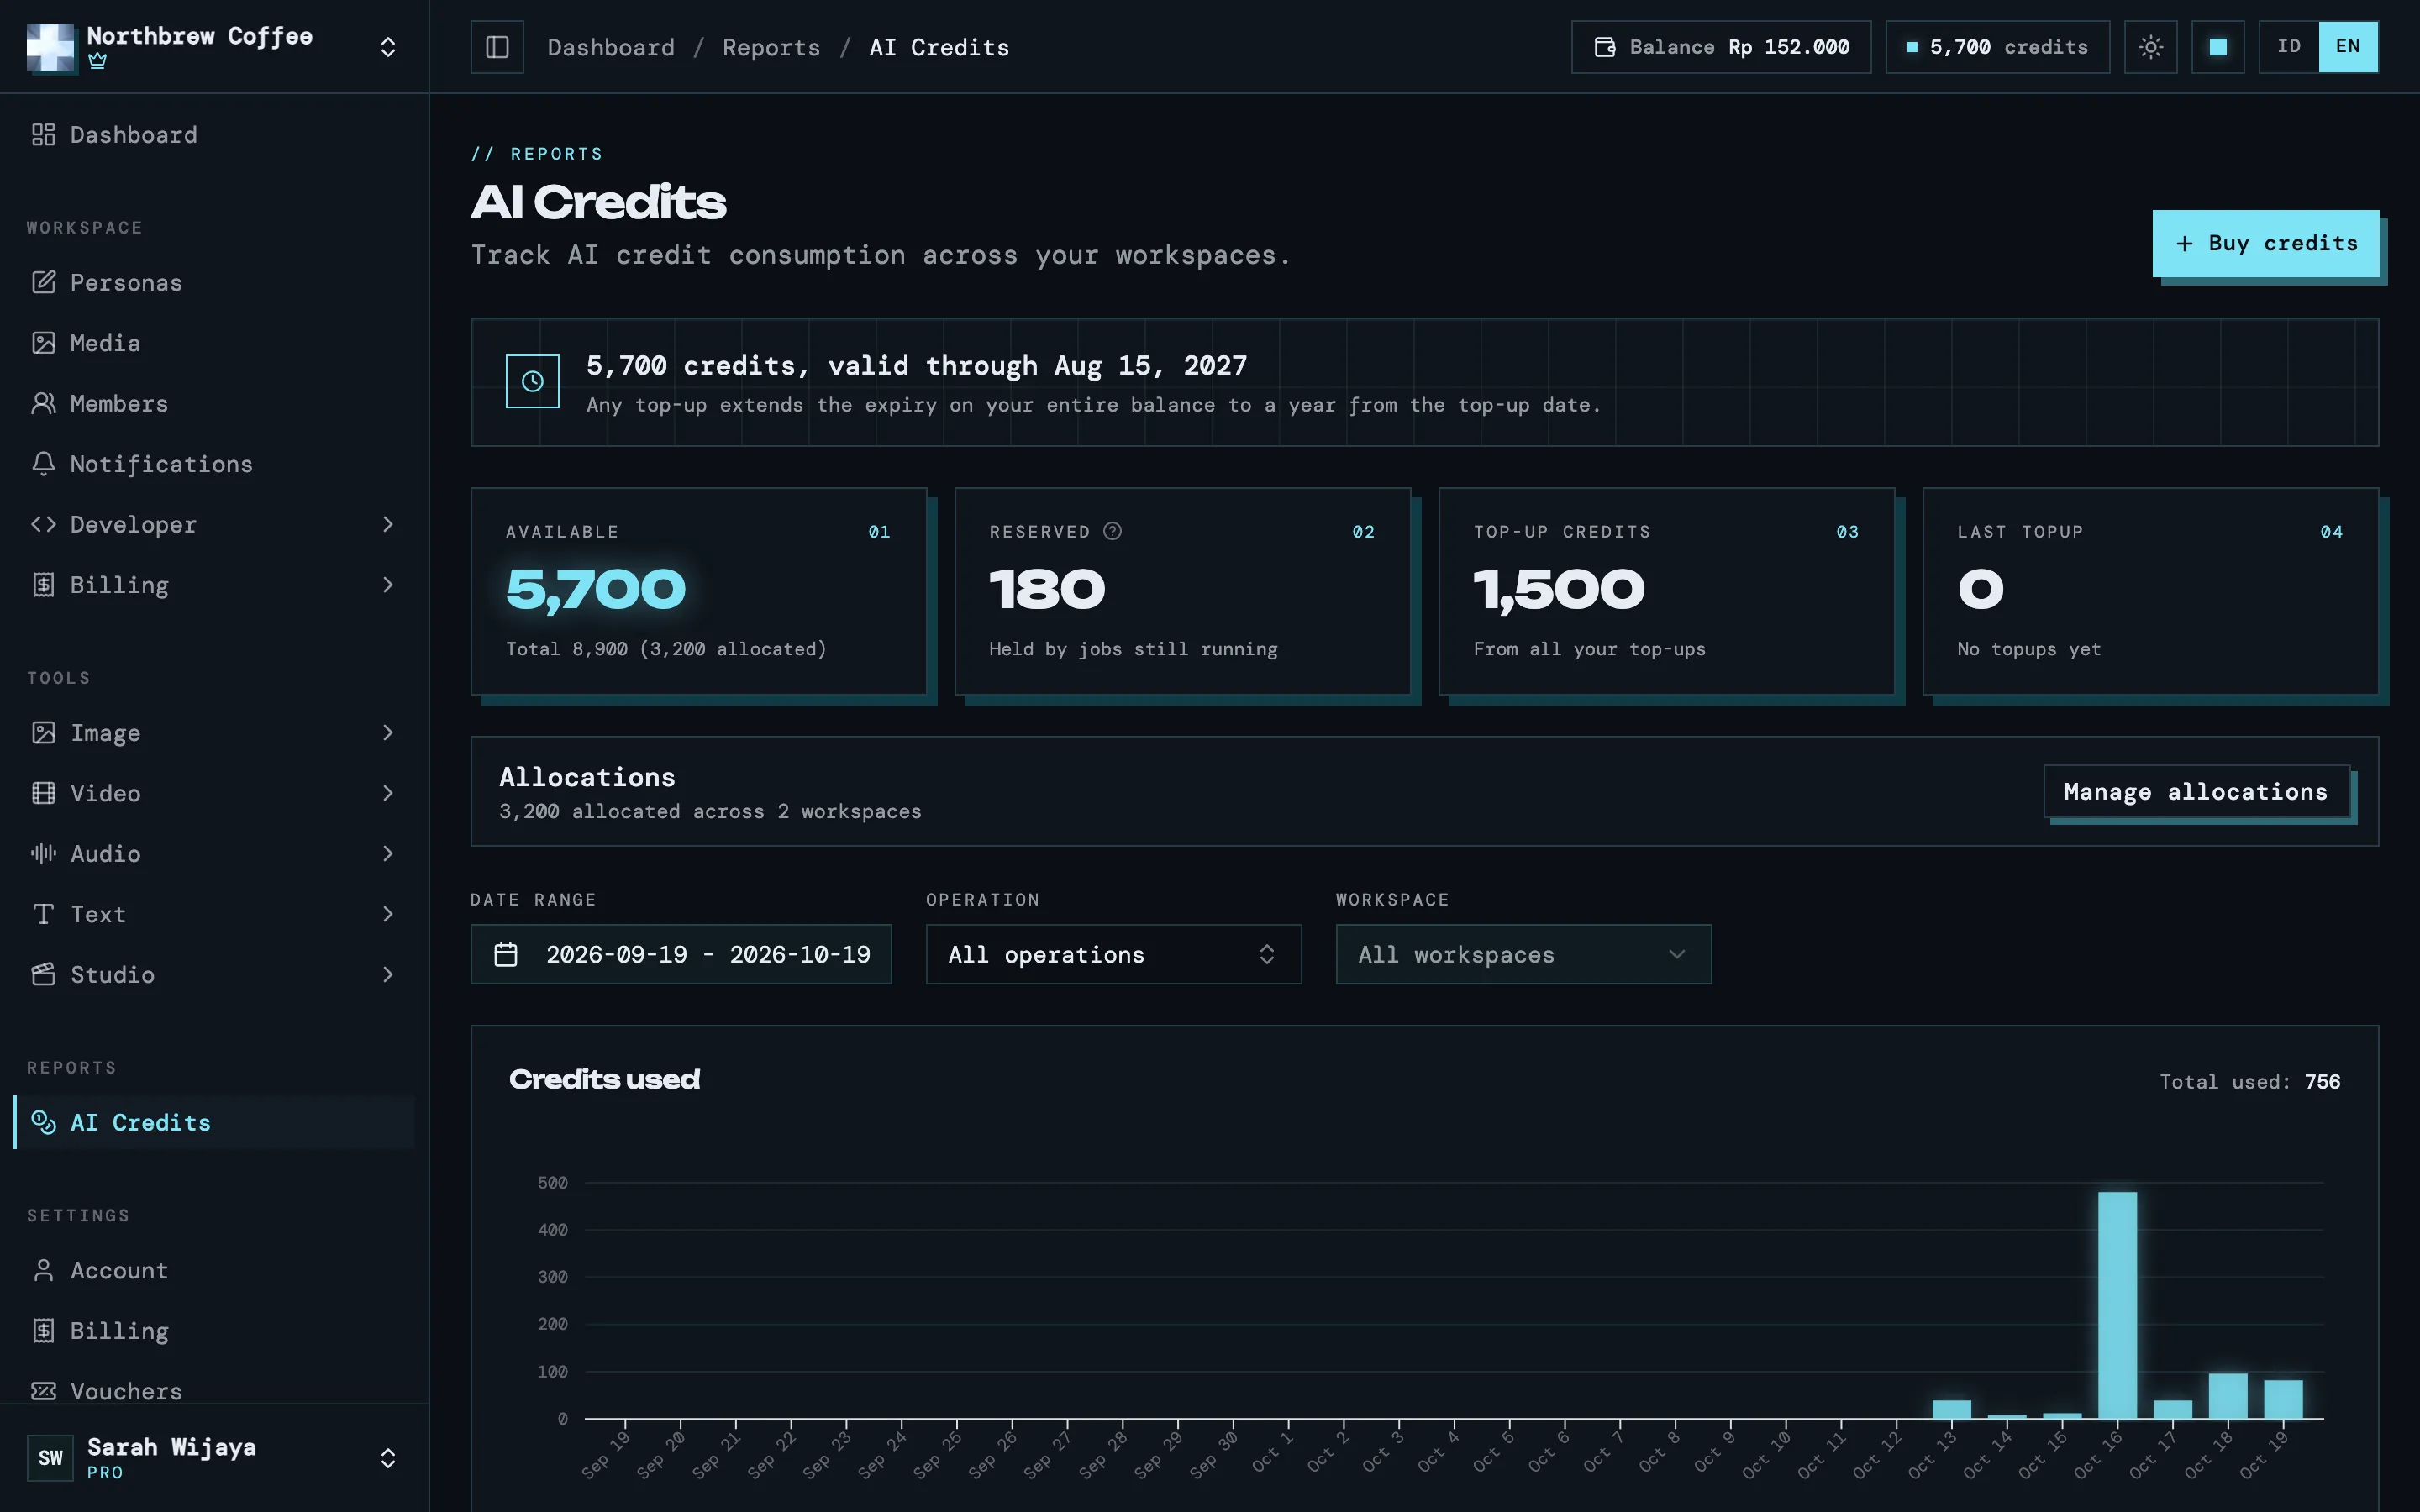
Task: Open the date range picker field
Action: click(x=681, y=954)
